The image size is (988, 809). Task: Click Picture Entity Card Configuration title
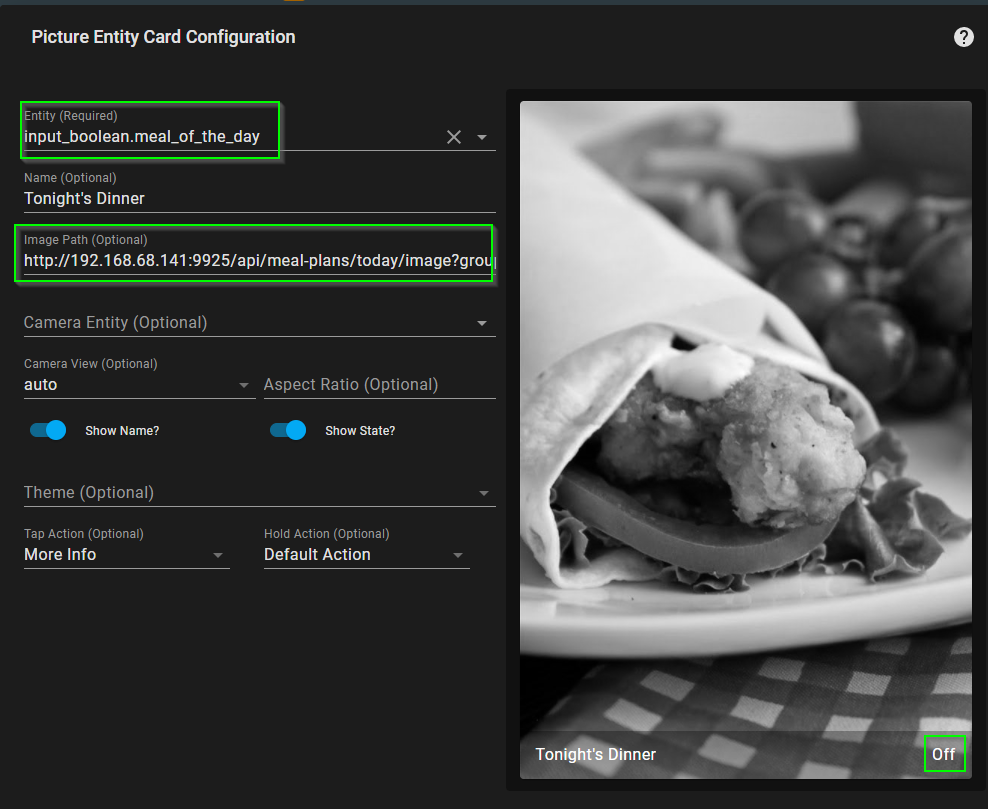[x=163, y=37]
